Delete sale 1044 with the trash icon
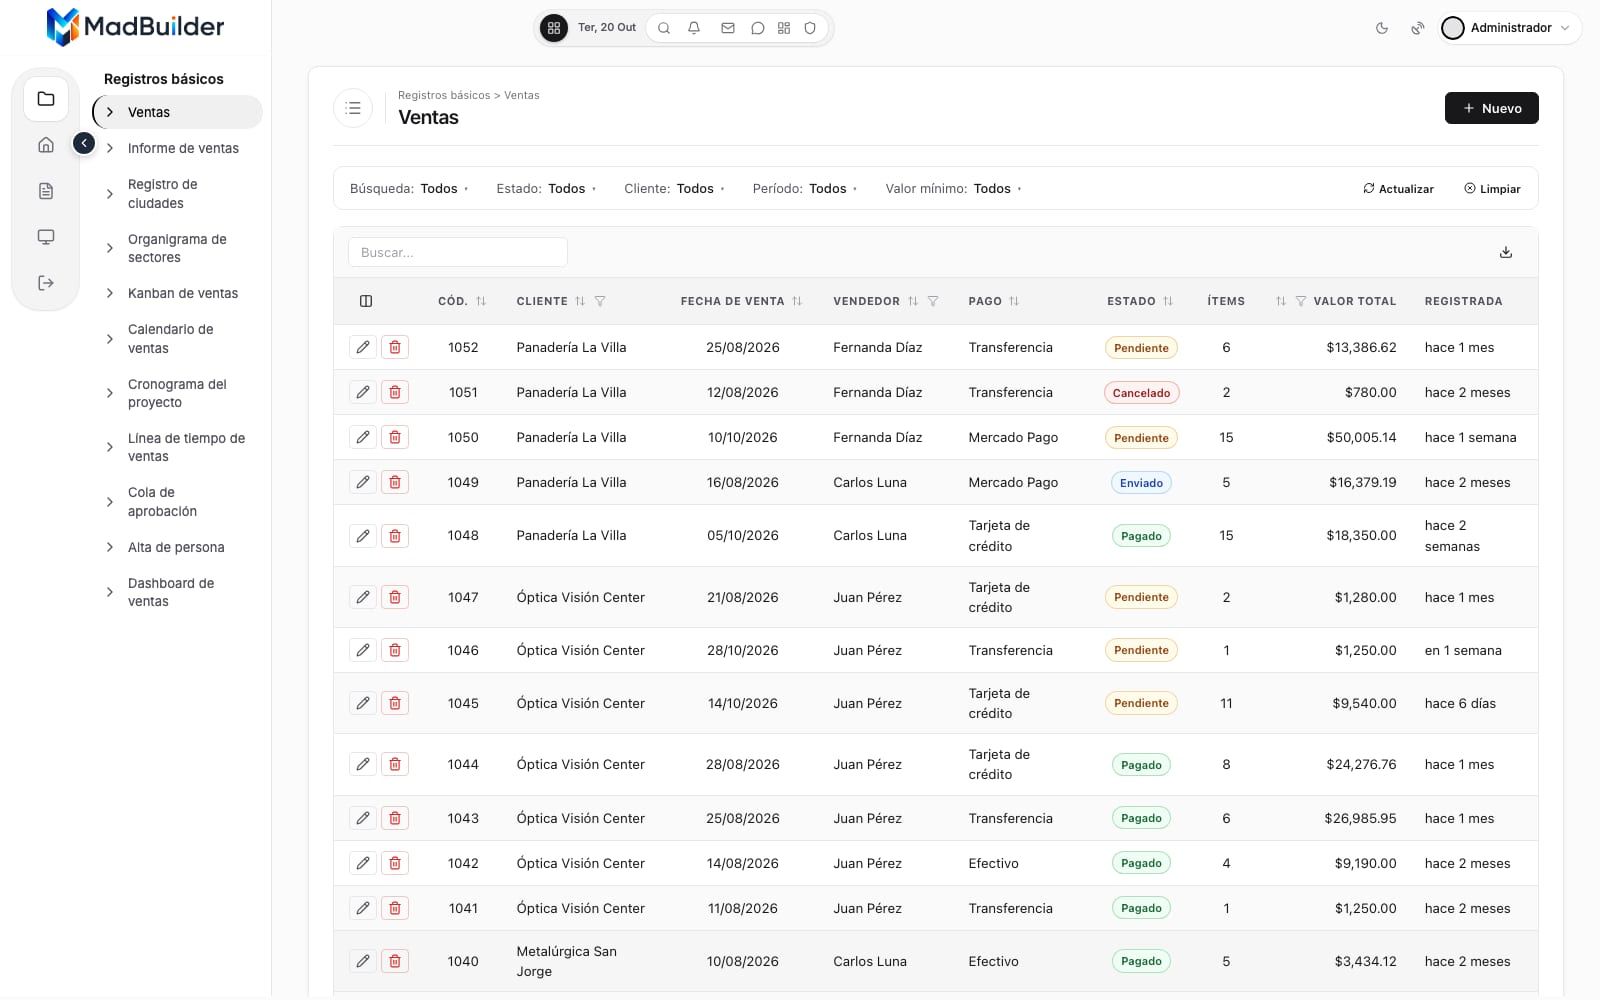Screen dimensions: 1600x1000 (395, 764)
